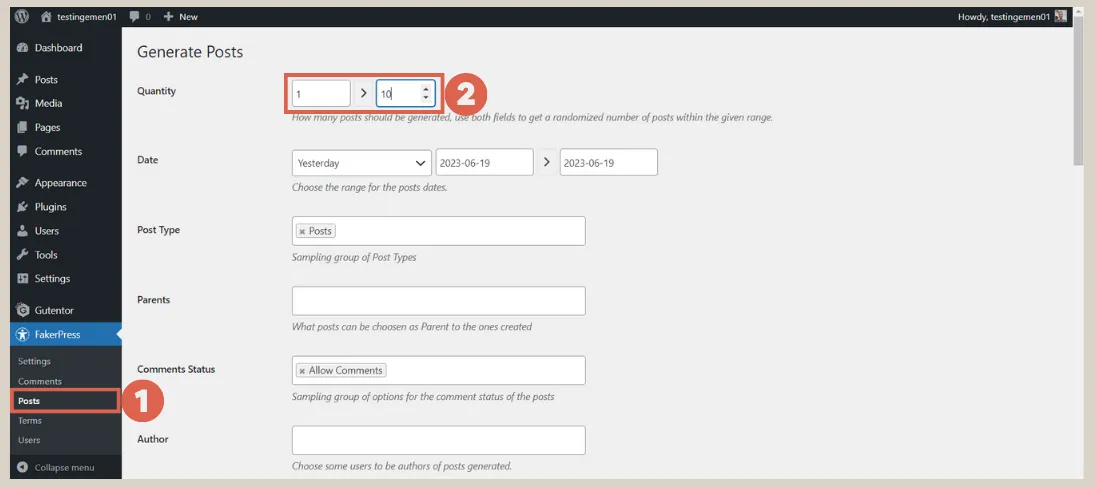Click the Gutentor logo icon

[22, 310]
